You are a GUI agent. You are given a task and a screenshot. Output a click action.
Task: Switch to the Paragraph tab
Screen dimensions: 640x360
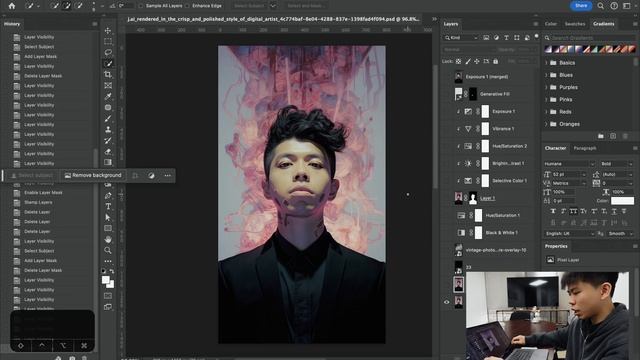pos(585,148)
